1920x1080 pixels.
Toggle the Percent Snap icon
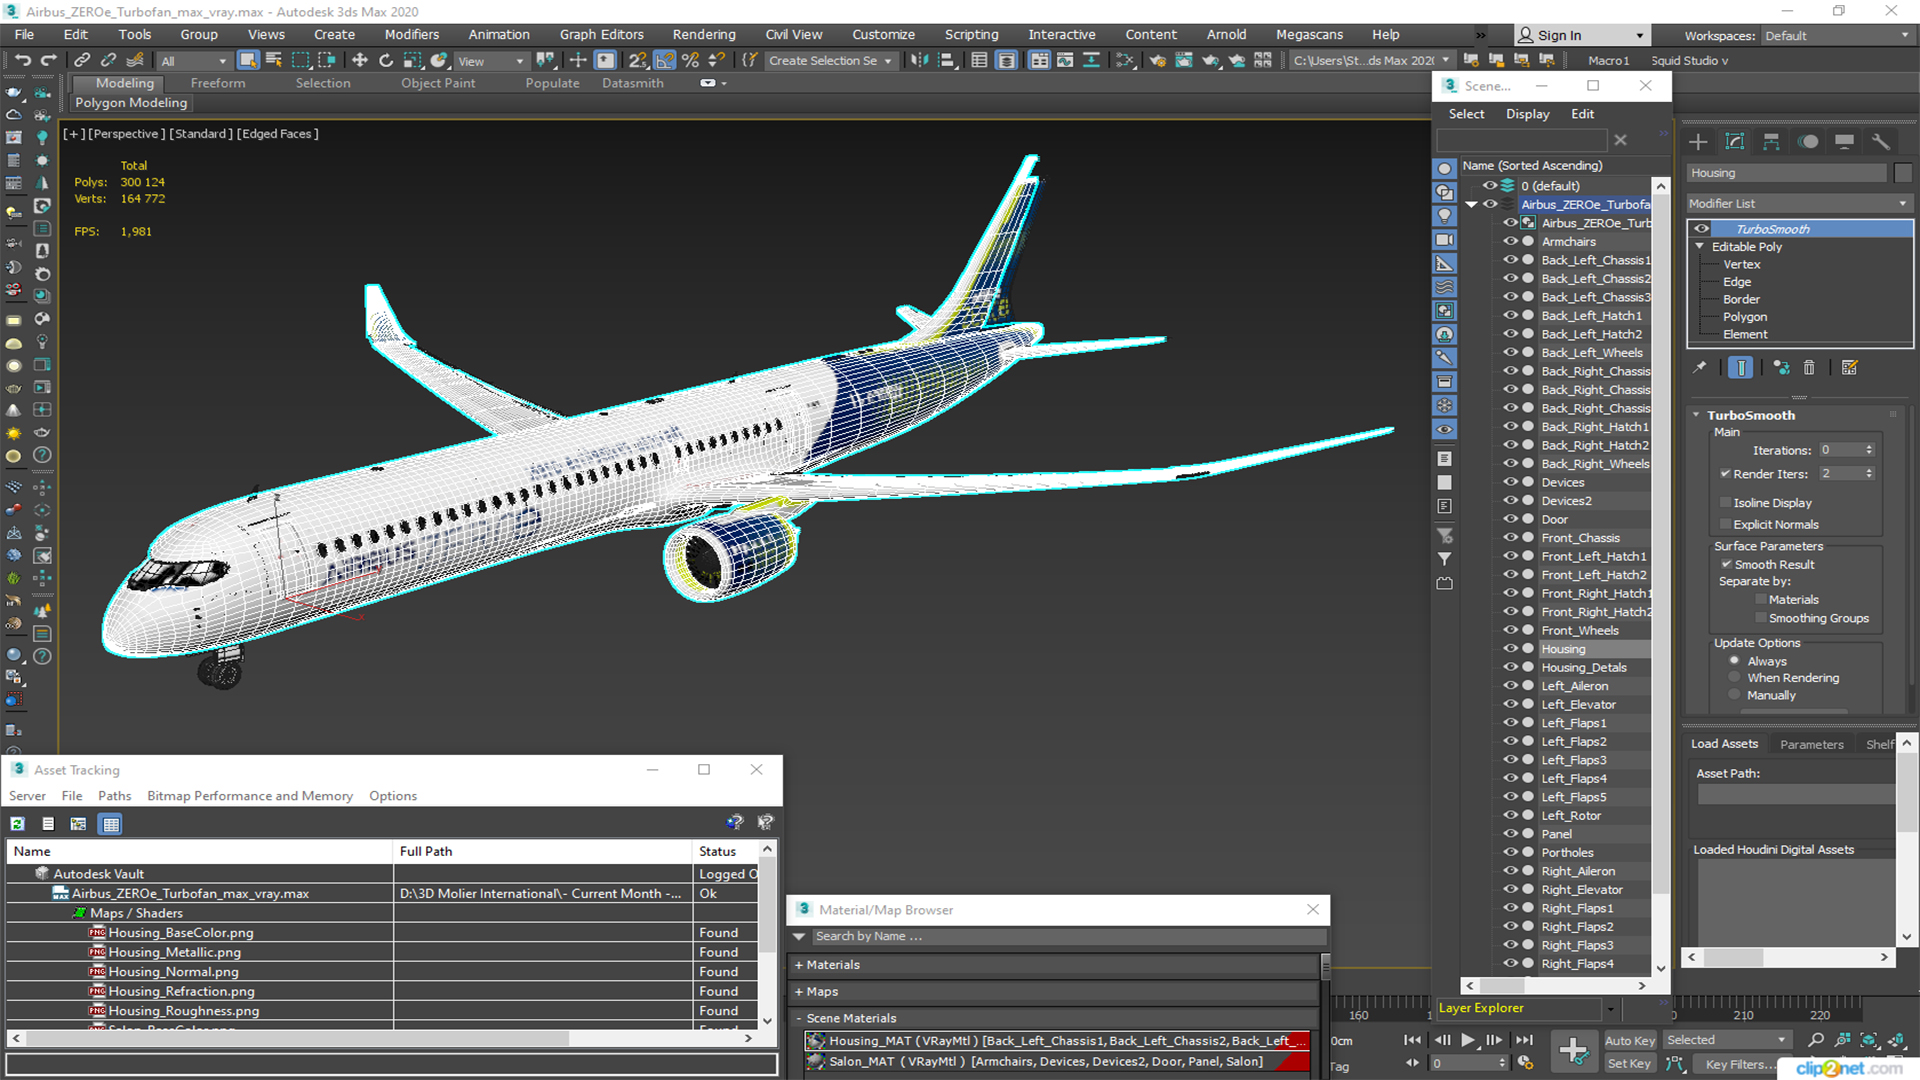point(690,60)
